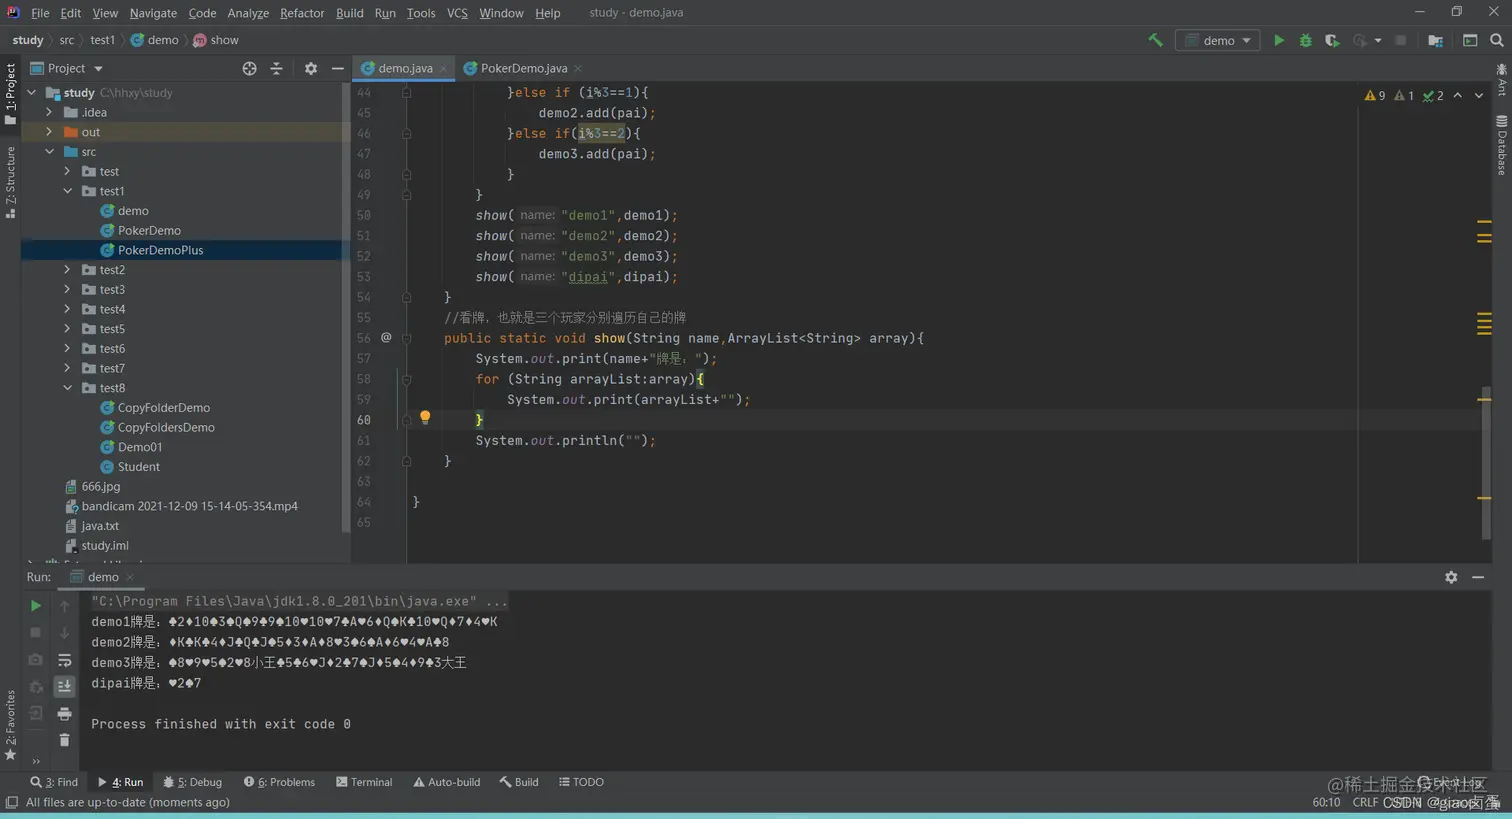This screenshot has height=819, width=1512.
Task: Open Favorites side tool window
Action: click(x=10, y=725)
